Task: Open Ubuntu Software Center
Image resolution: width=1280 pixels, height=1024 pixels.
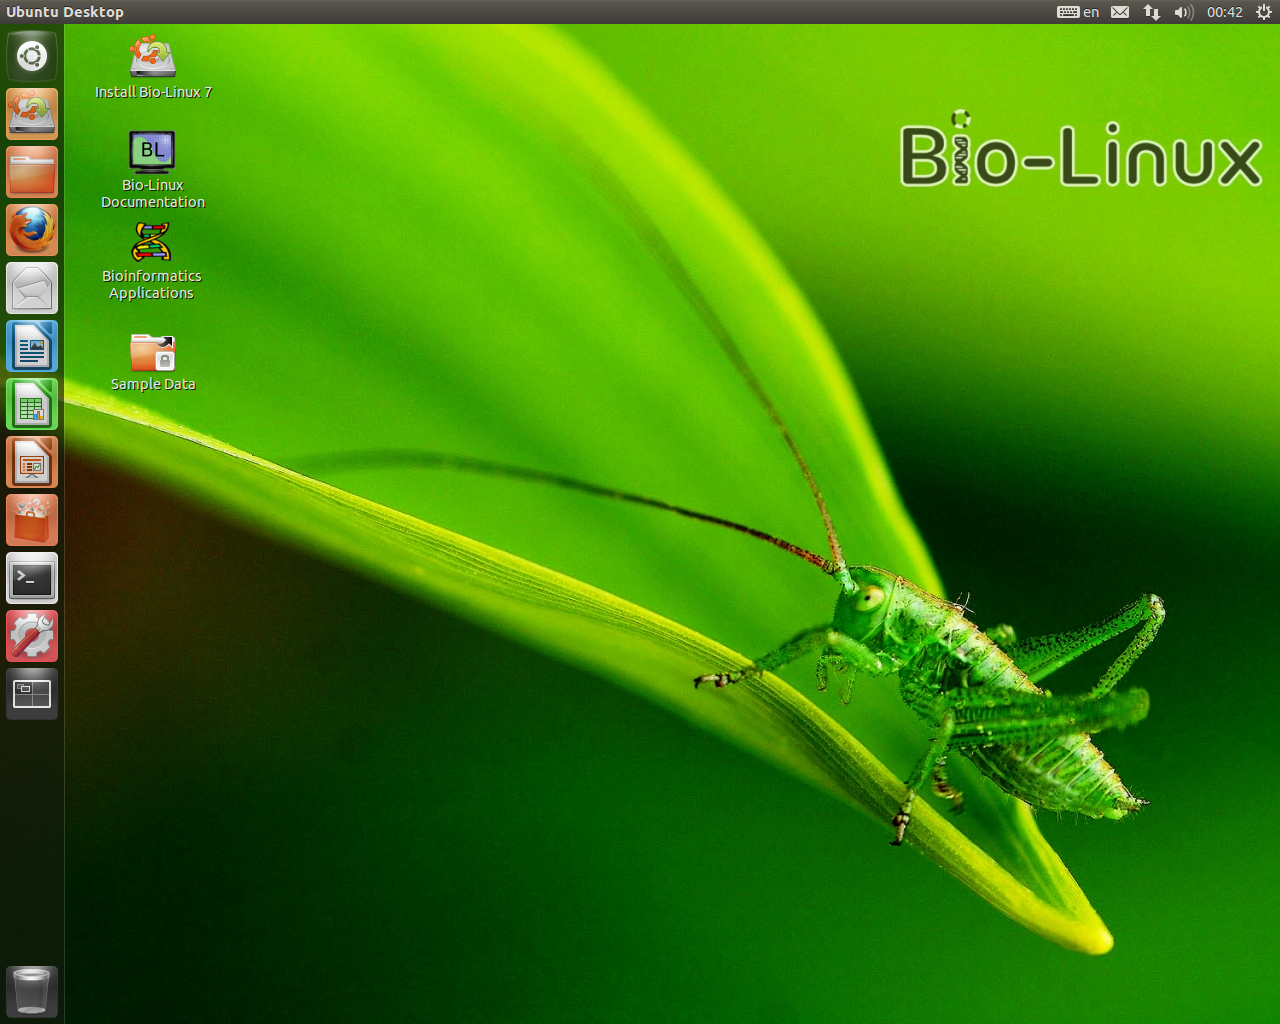Action: coord(32,520)
